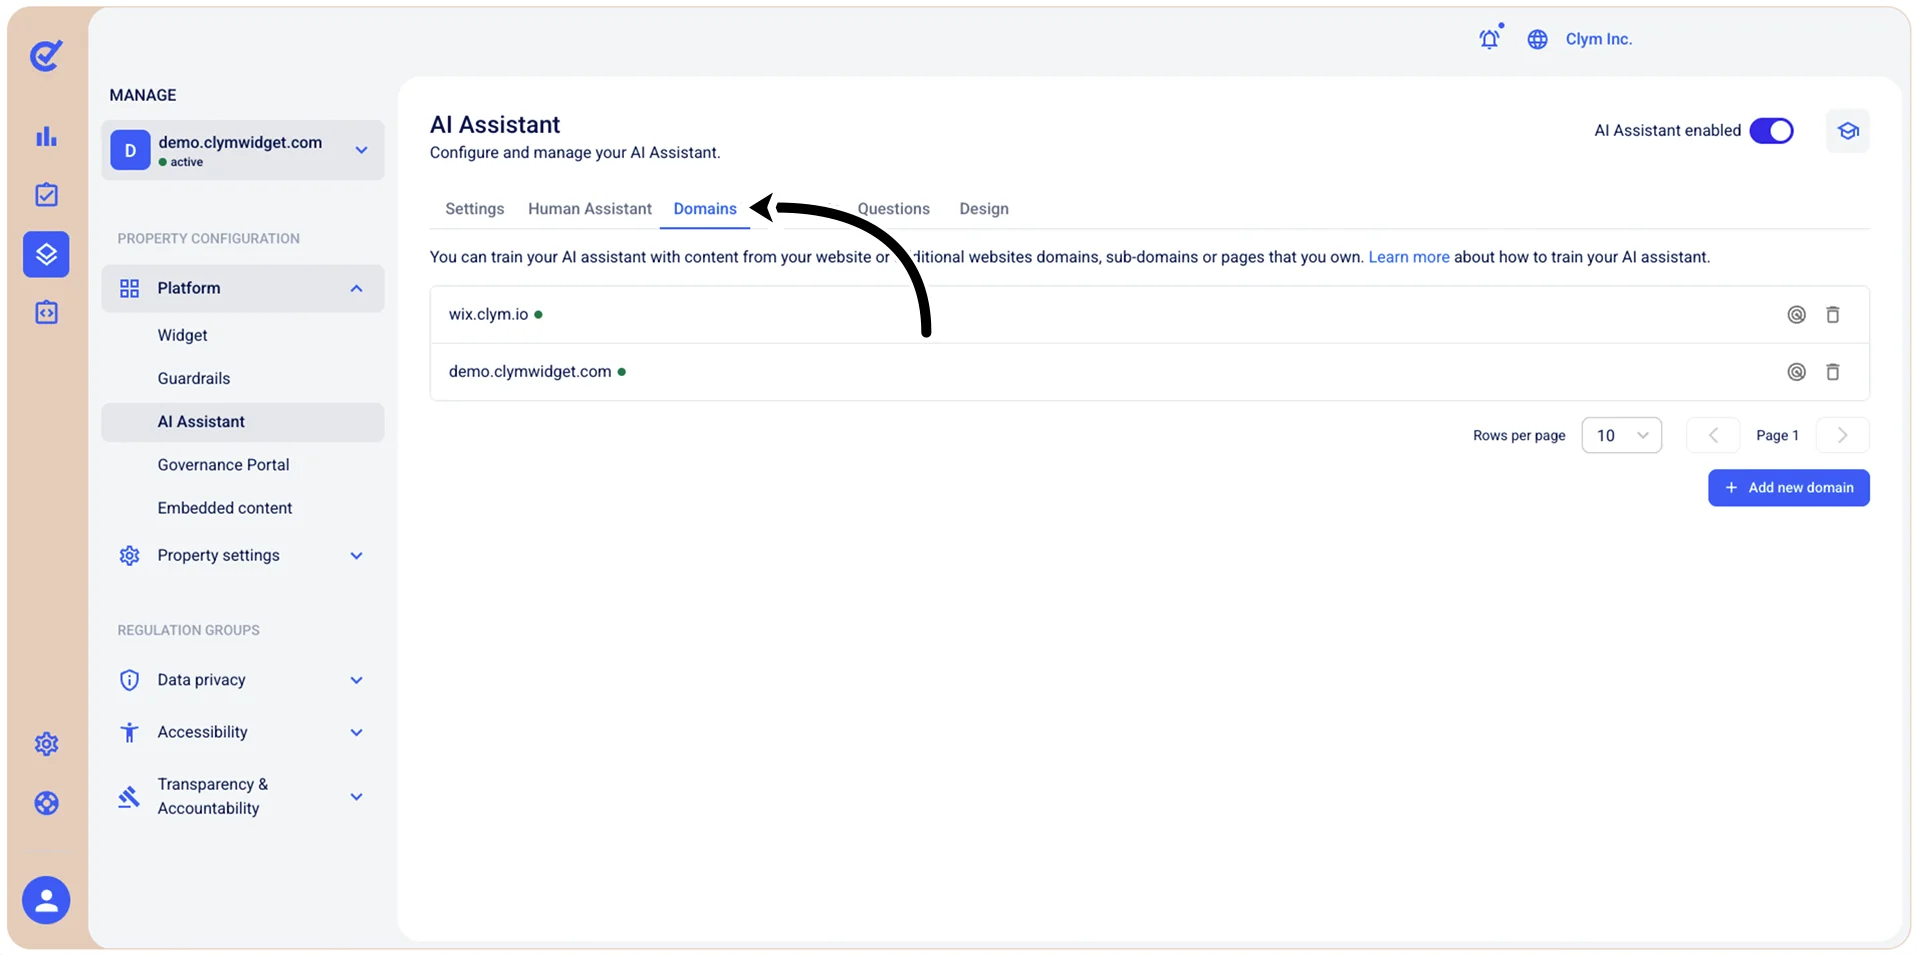
Task: Collapse the Platform section chevron
Action: [x=356, y=289]
